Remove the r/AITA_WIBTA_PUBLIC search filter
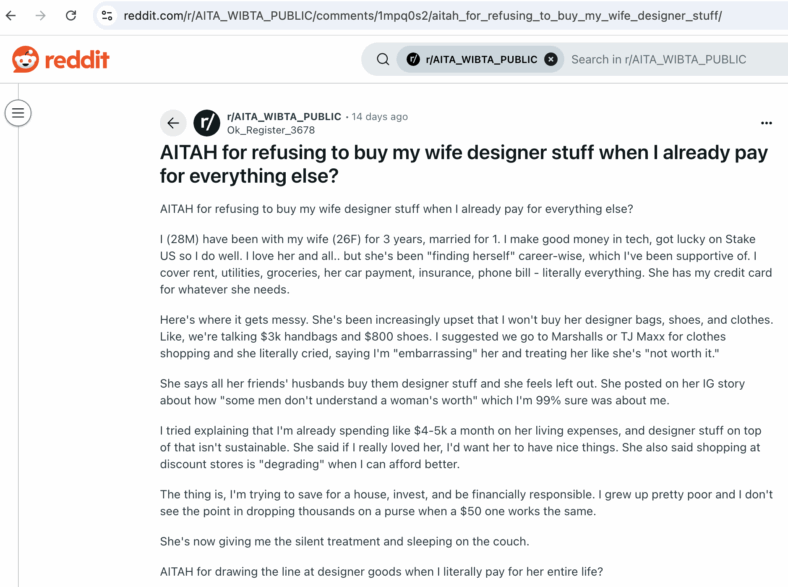Viewport: 788px width, 587px height. (x=551, y=59)
